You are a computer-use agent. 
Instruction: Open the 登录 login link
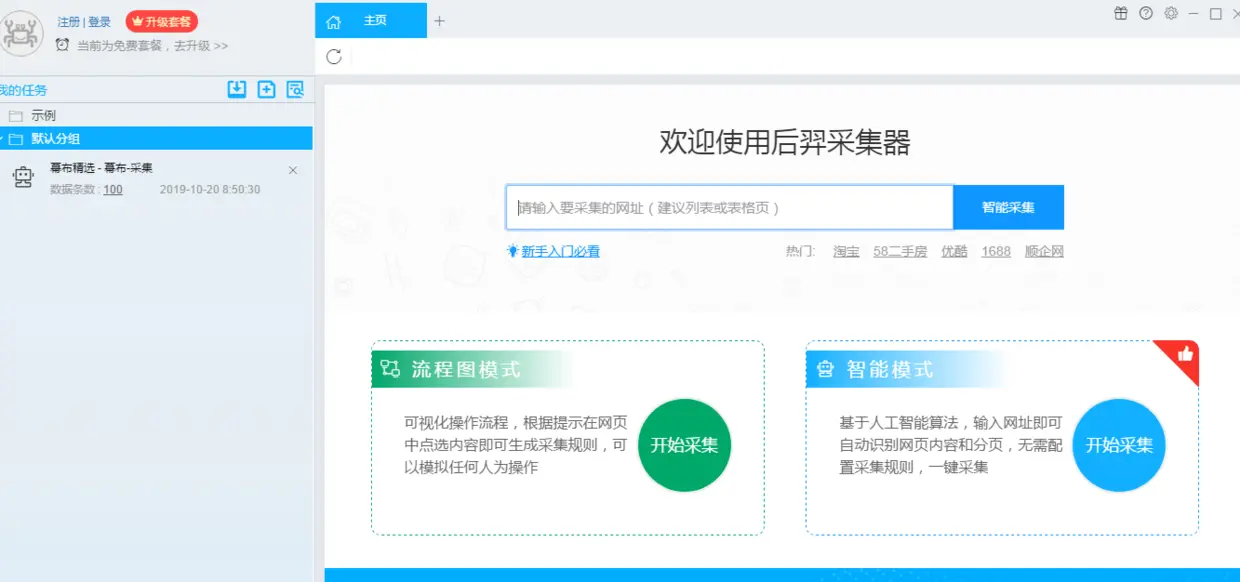(100, 22)
